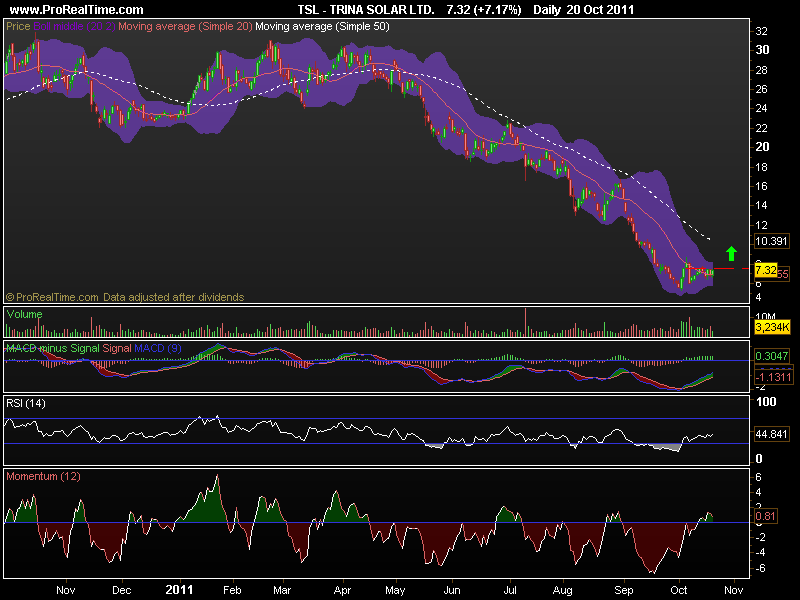Screen dimensions: 800x600
Task: Click the Sep label on time axis
Action: 623,590
